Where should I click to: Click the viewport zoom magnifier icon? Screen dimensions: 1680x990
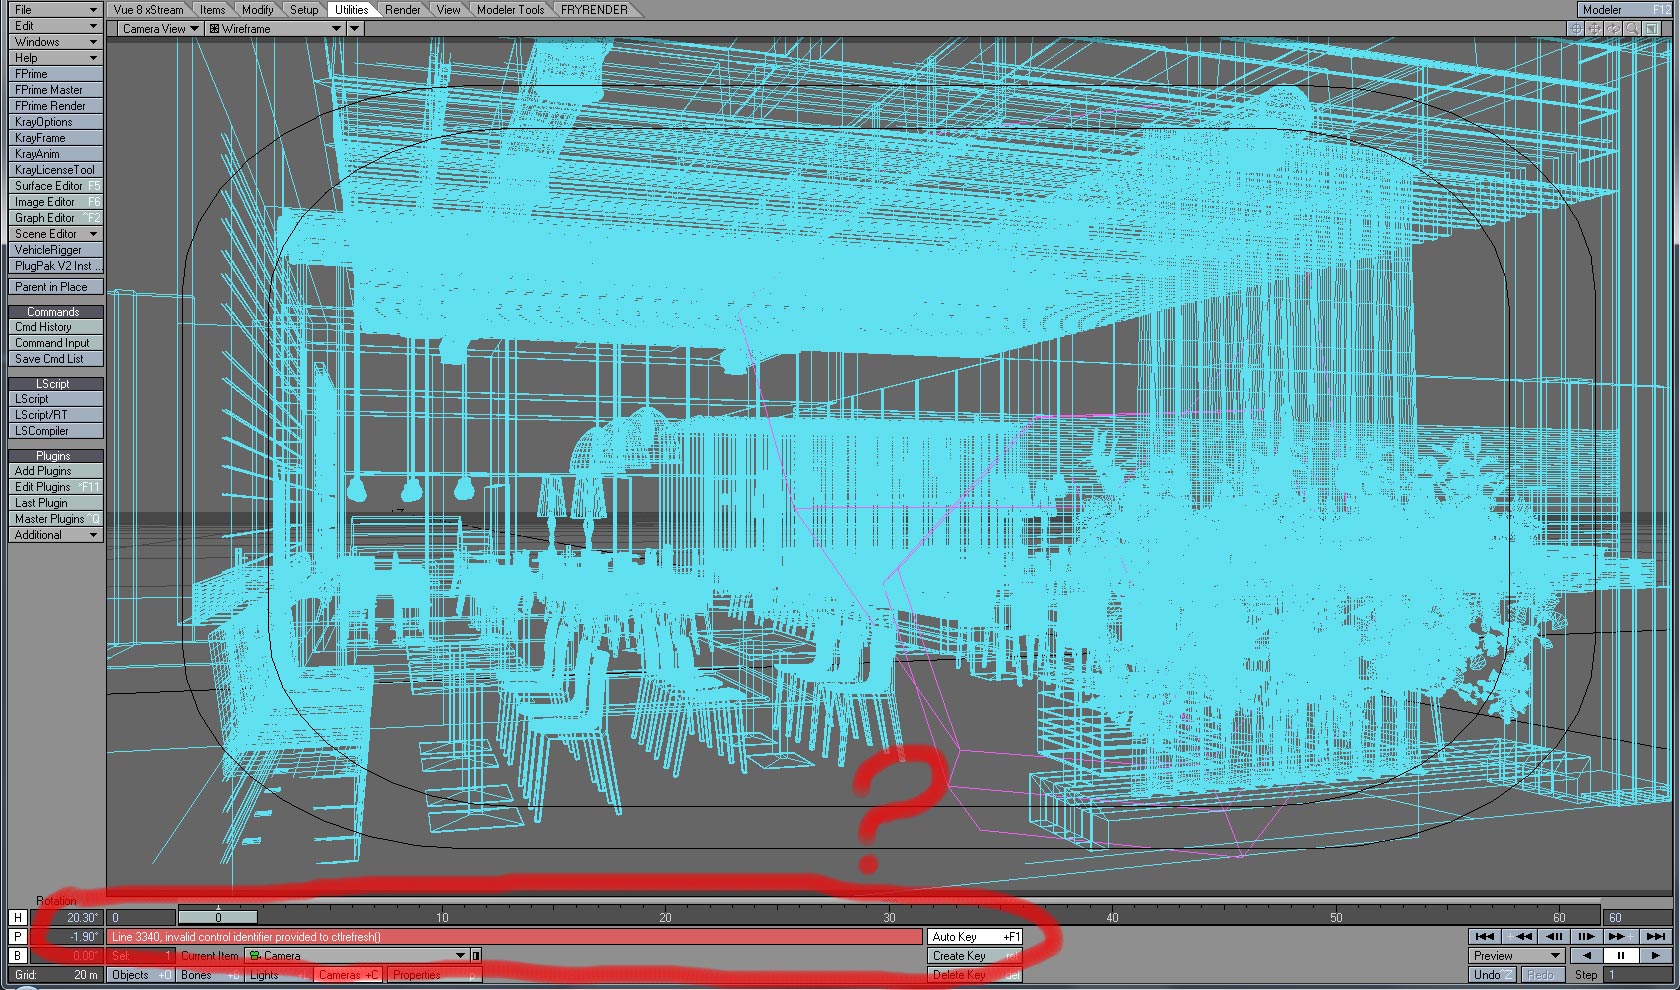pos(1632,29)
